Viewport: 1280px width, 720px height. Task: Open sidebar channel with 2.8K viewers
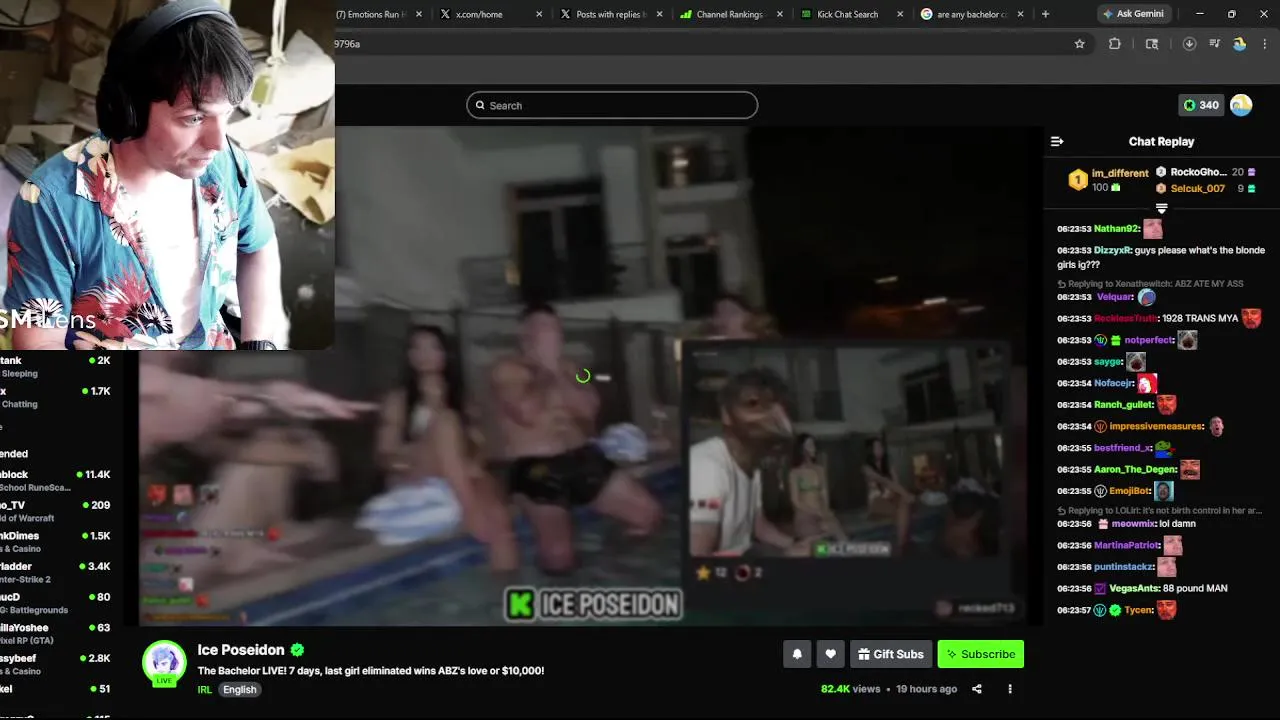[x=56, y=664]
